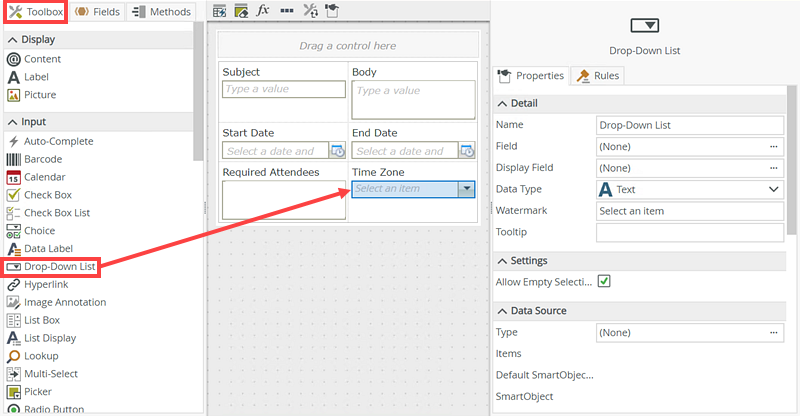
Task: Click ellipsis button beside Display Field
Action: pyautogui.click(x=773, y=168)
